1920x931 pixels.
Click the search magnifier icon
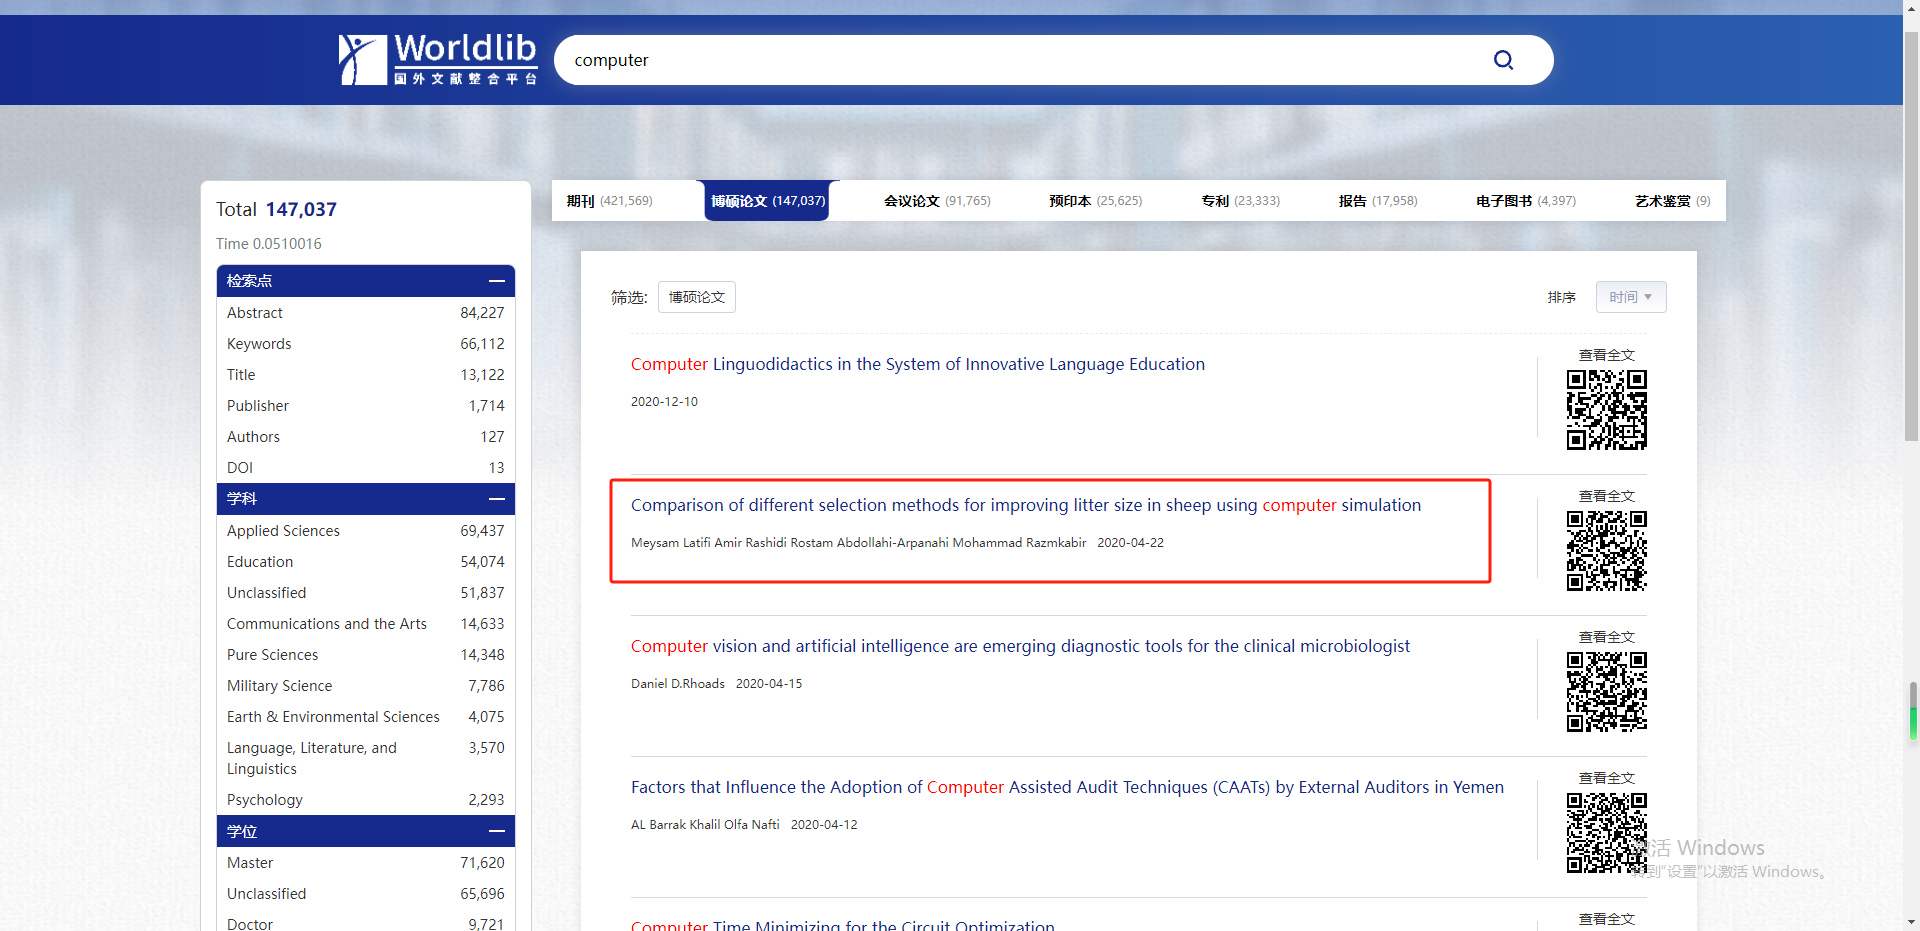click(1503, 60)
